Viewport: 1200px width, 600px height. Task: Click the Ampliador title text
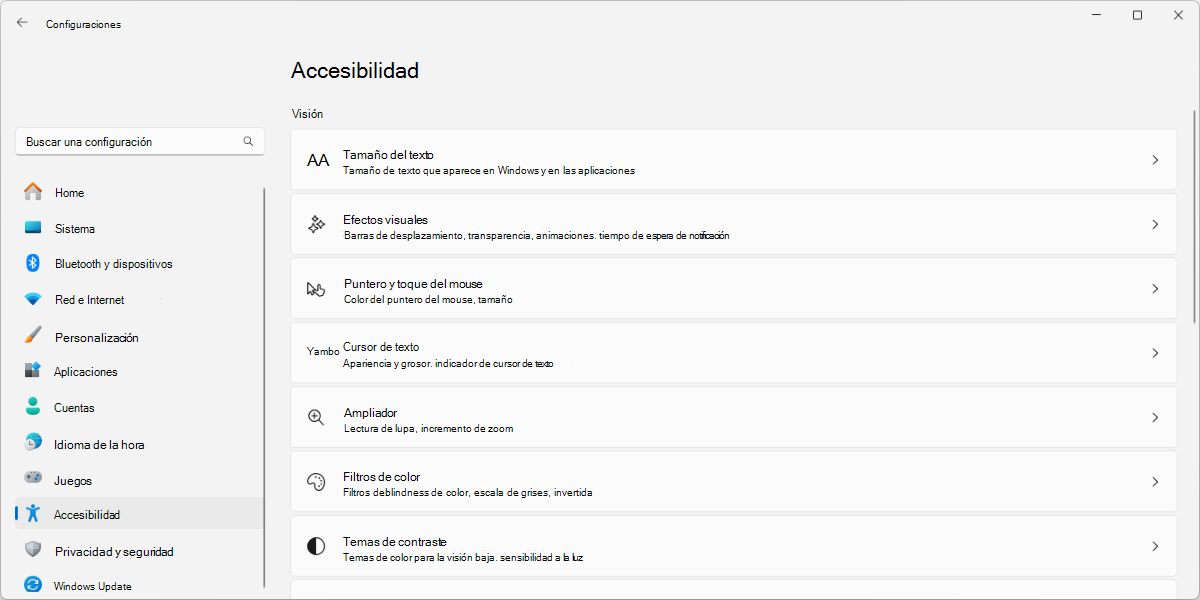tap(370, 412)
